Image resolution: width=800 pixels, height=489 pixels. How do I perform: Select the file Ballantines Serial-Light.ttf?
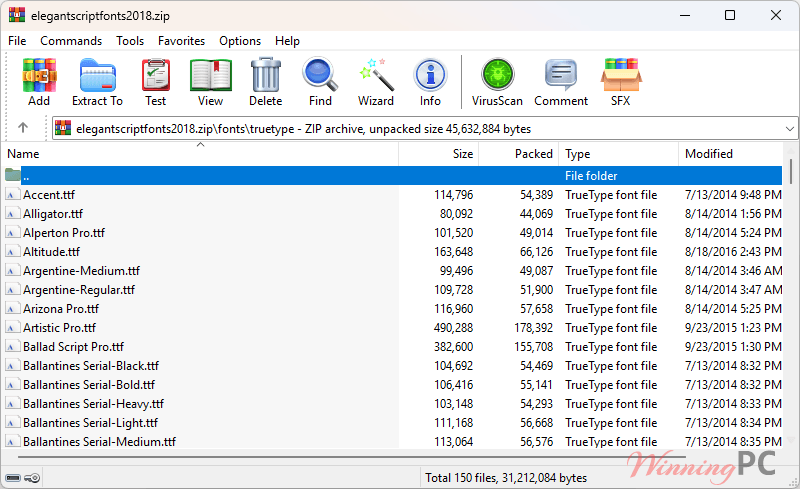point(90,423)
